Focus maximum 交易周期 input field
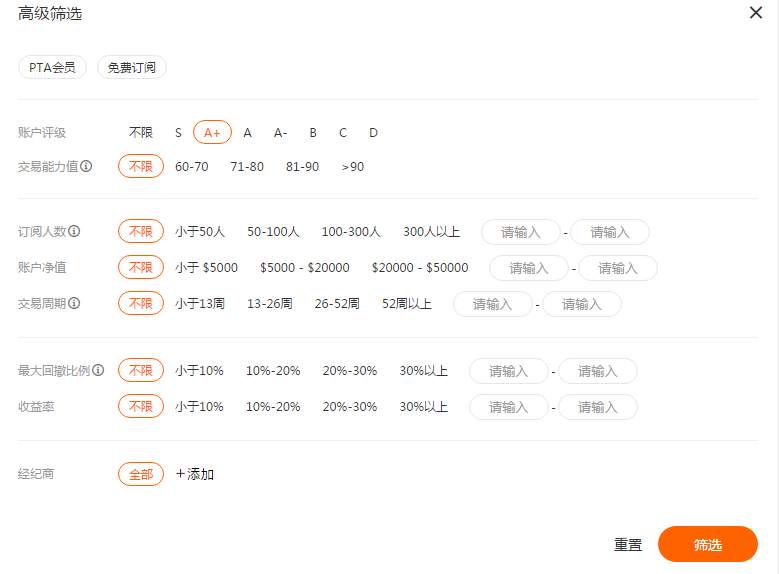The width and height of the screenshot is (779, 574). click(x=582, y=304)
